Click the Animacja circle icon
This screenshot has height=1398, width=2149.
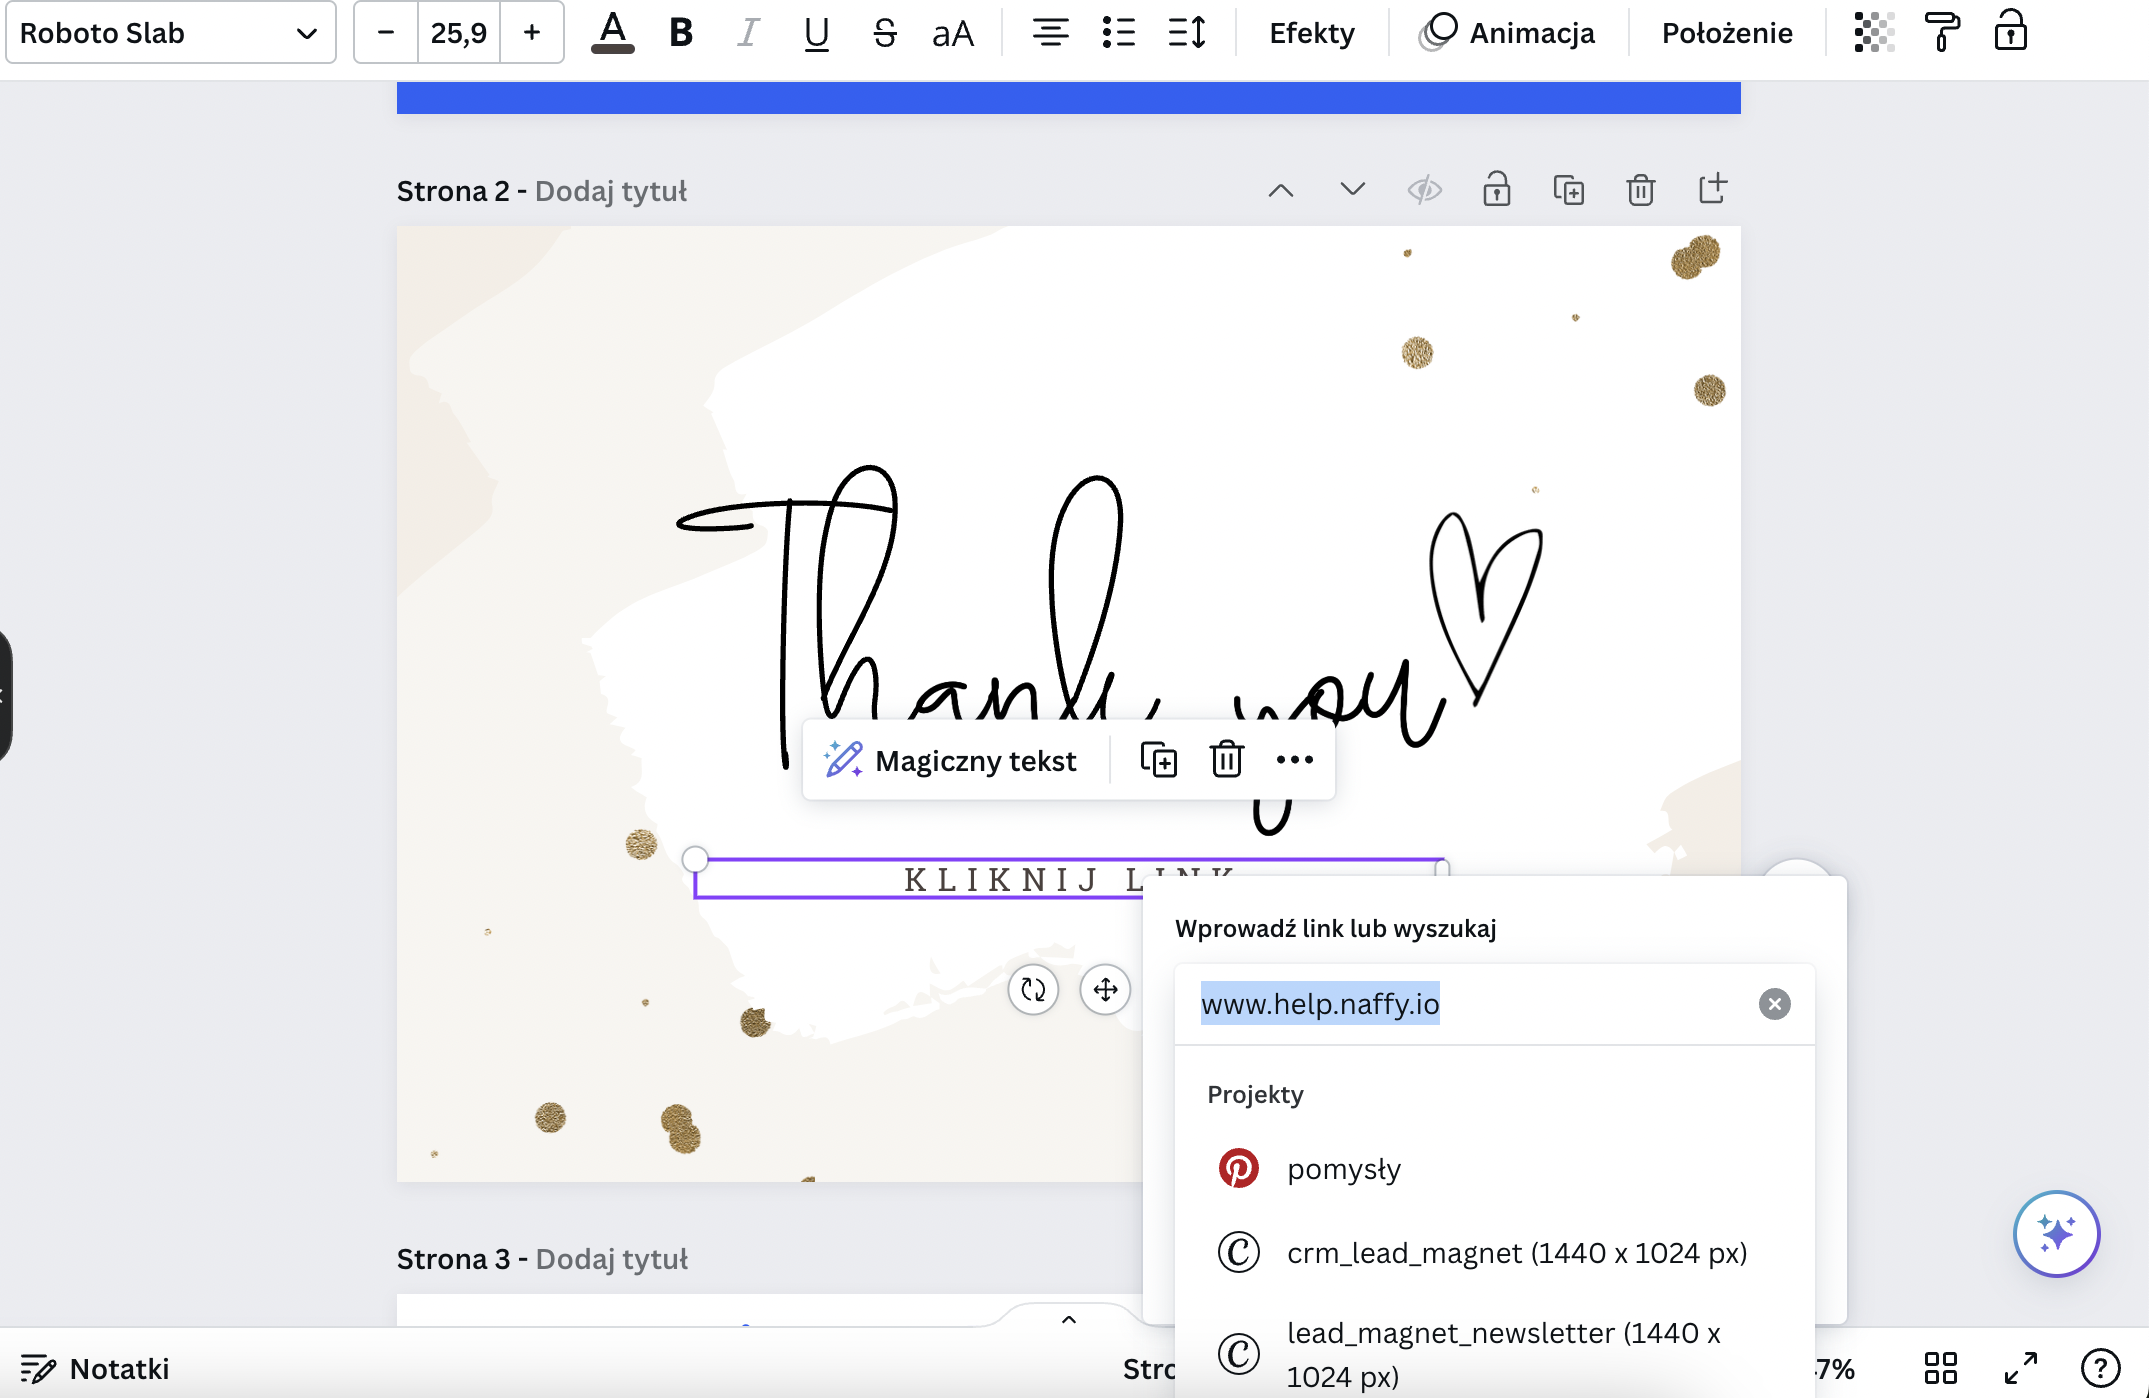[x=1439, y=32]
